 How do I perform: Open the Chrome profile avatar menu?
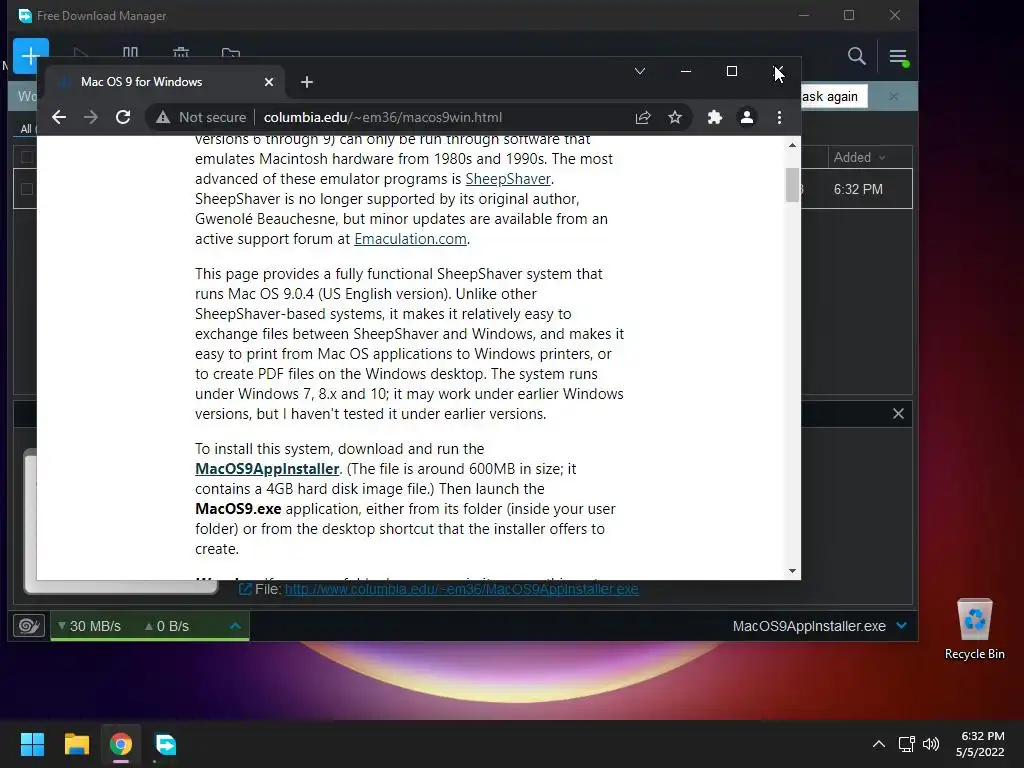point(746,118)
